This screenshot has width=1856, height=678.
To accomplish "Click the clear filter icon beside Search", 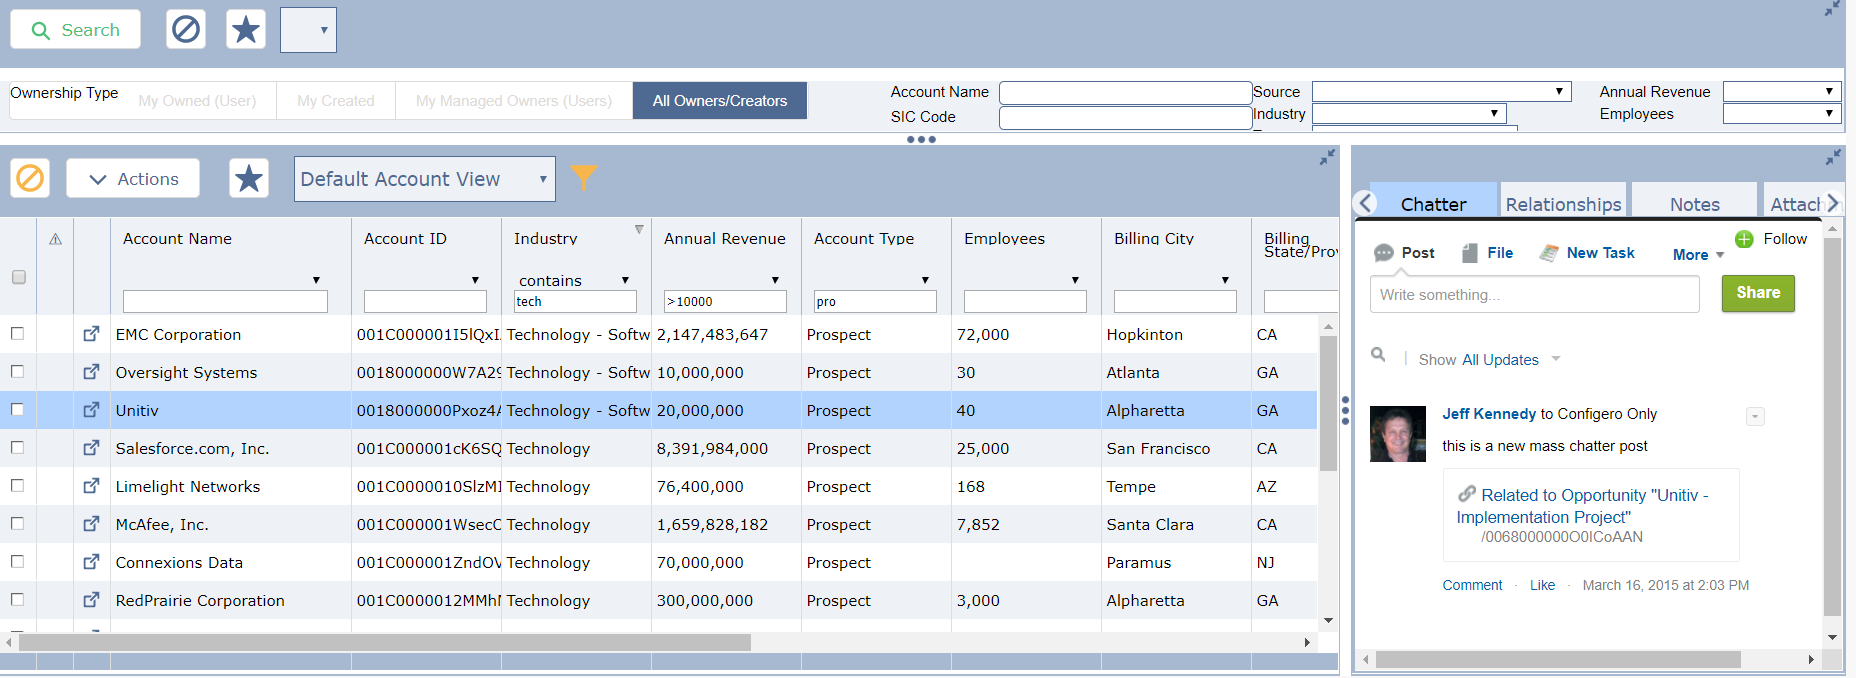I will (x=186, y=29).
